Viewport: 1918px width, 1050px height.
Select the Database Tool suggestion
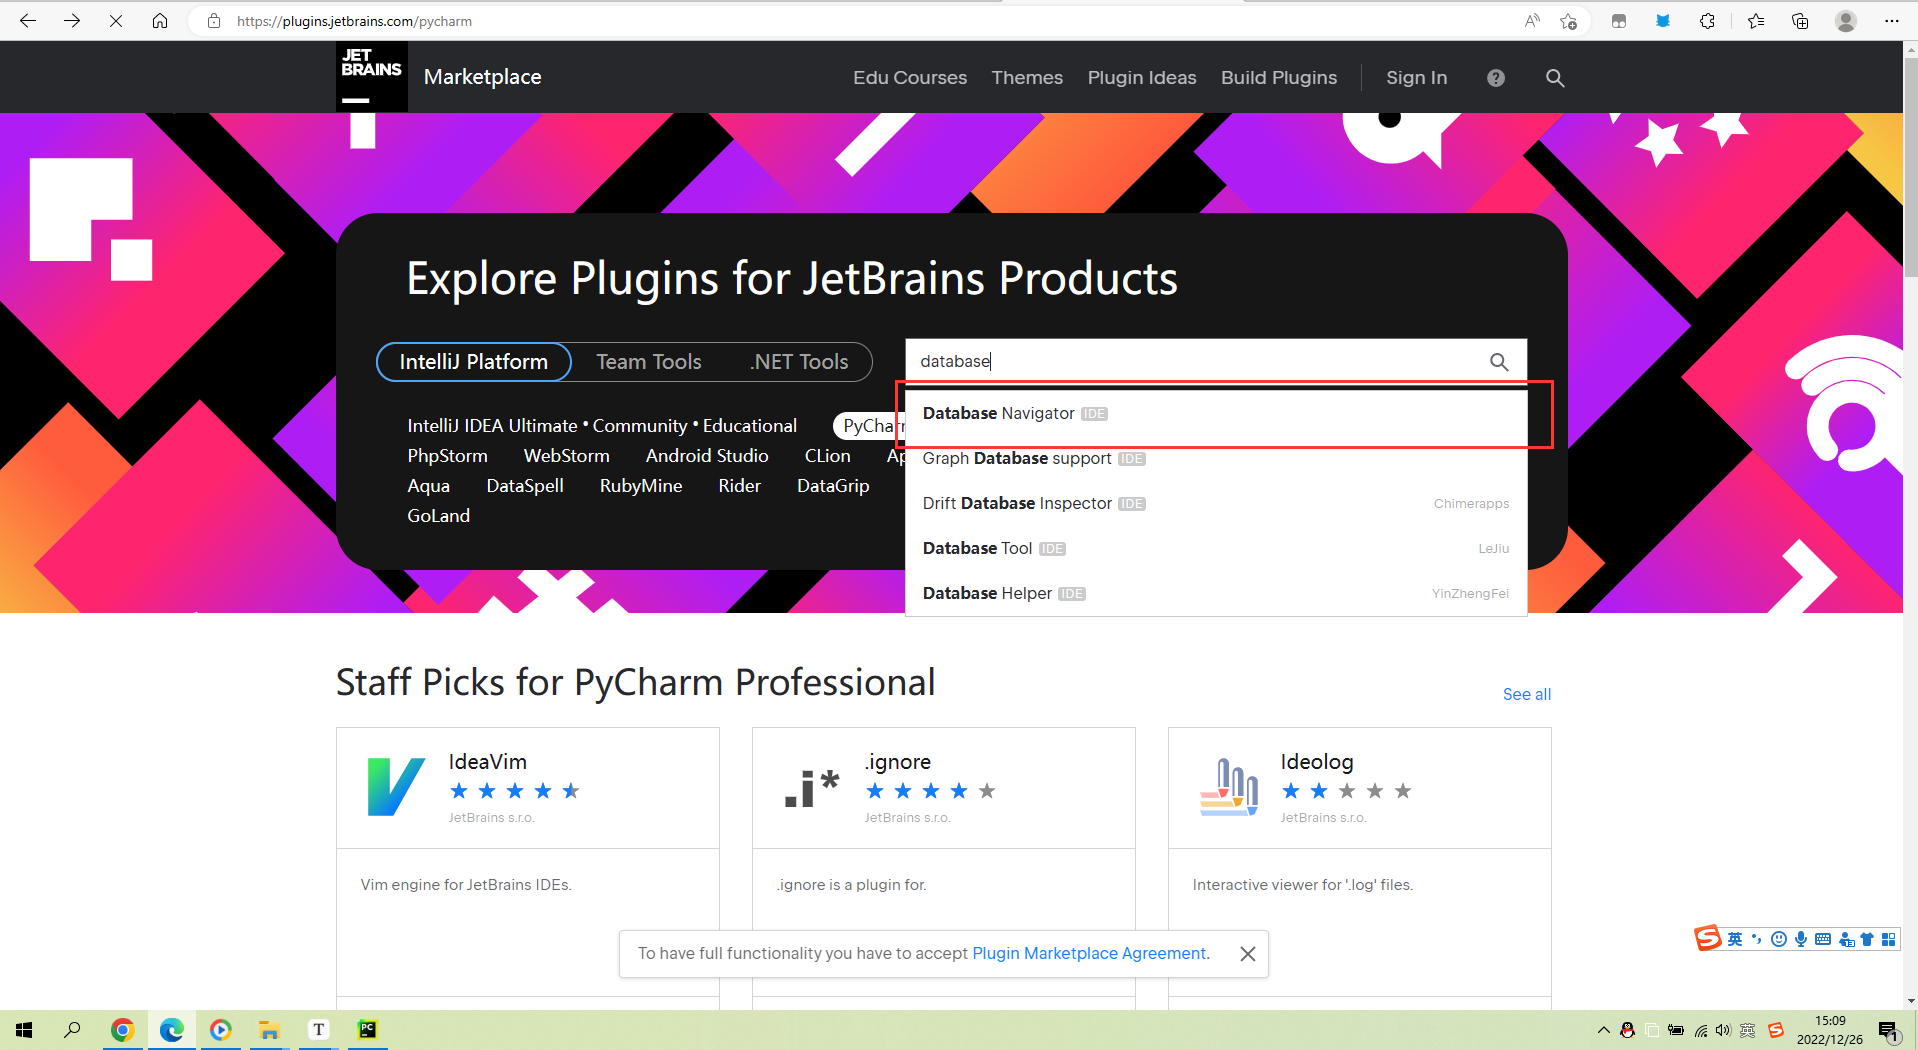[x=1216, y=549]
